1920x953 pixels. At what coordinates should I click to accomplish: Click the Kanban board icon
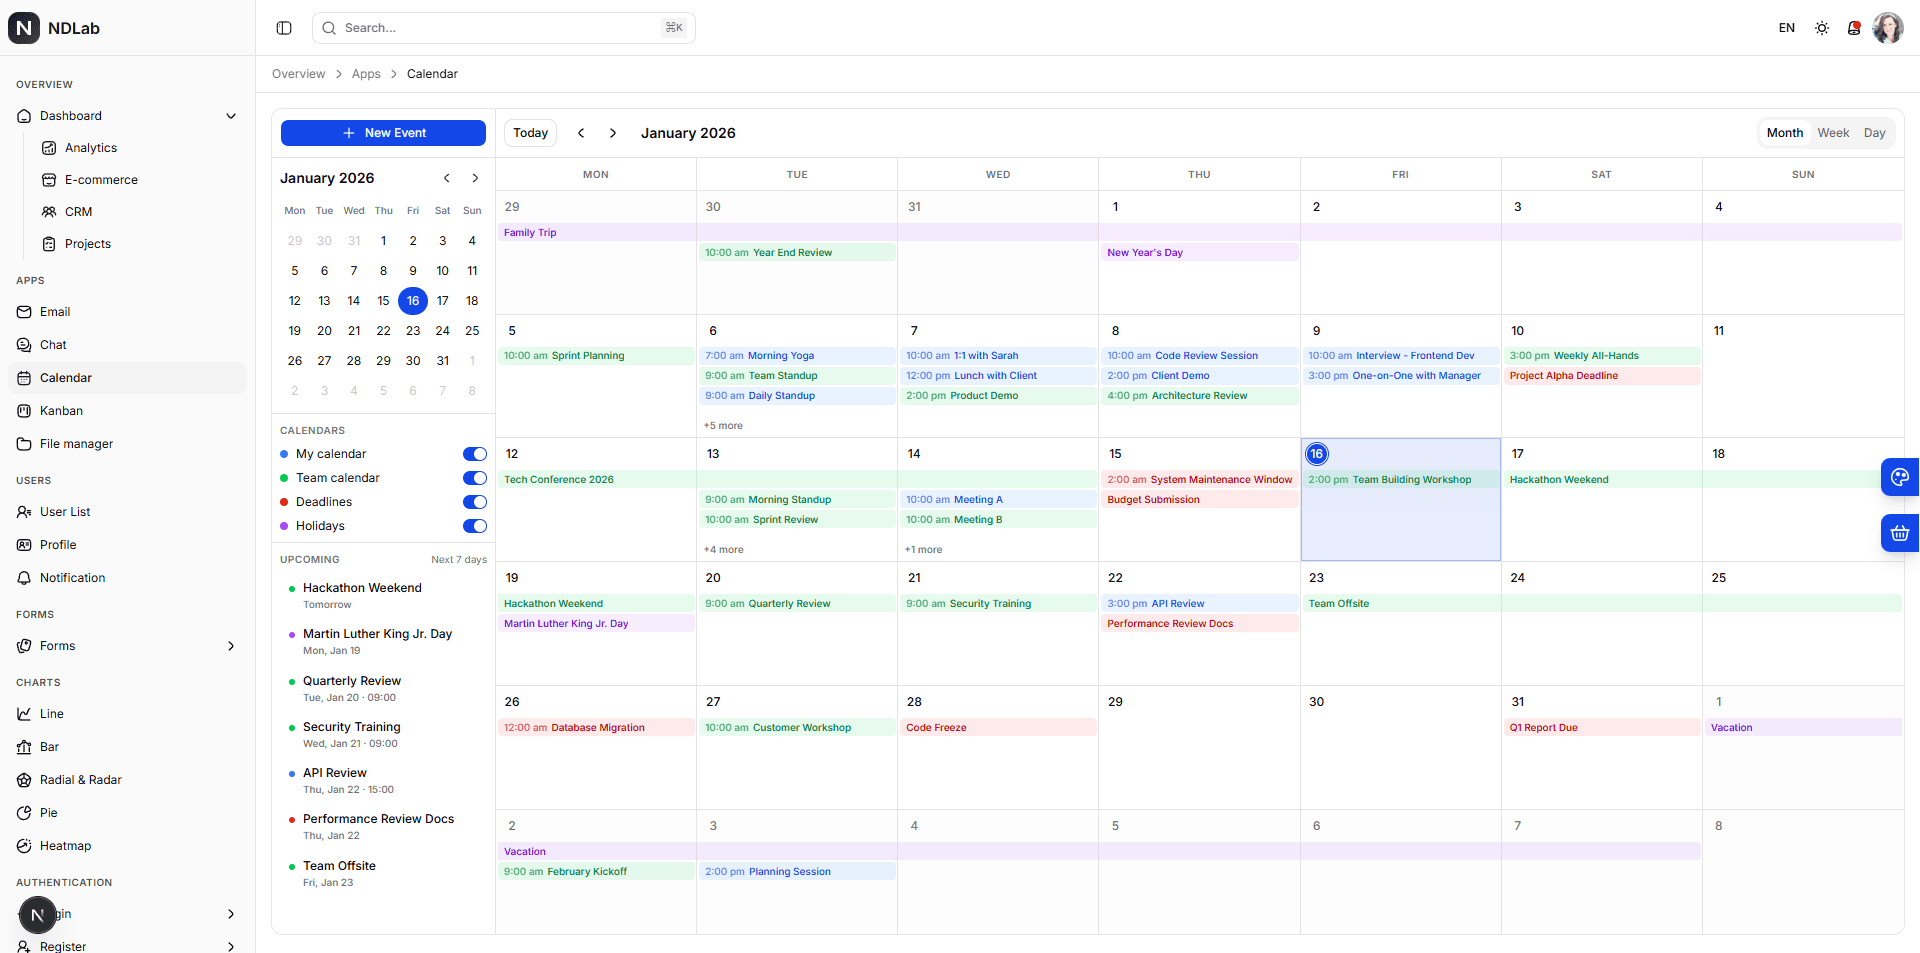24,410
